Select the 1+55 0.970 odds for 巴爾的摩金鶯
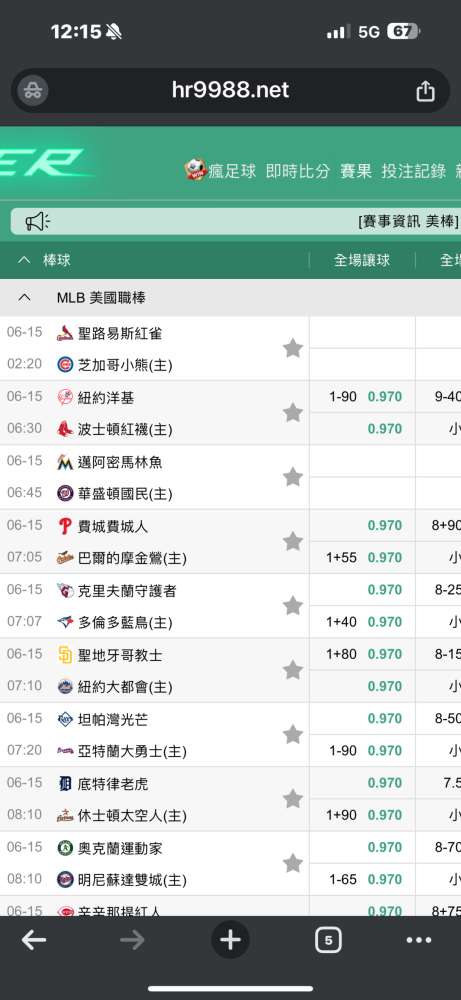The width and height of the screenshot is (461, 1000). click(x=363, y=557)
